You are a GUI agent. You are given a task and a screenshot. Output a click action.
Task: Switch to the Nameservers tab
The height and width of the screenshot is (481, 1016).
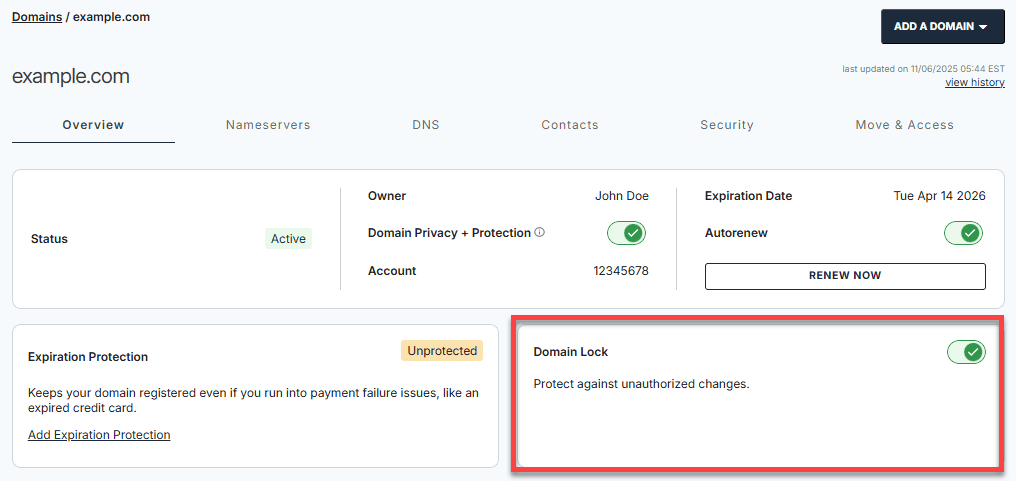pos(268,125)
